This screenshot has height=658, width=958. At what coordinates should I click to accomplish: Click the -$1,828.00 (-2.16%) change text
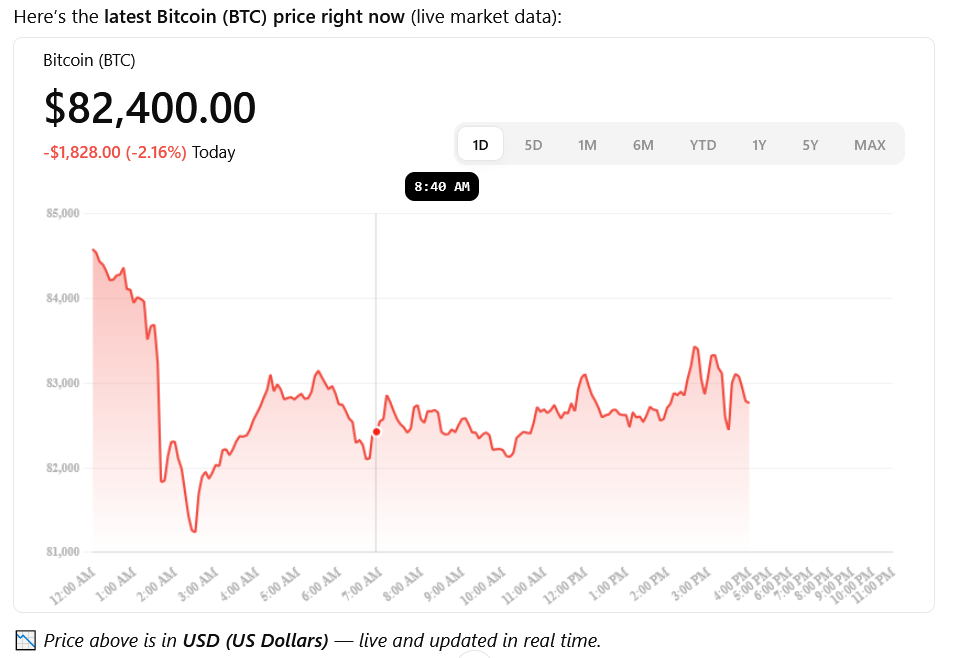114,153
